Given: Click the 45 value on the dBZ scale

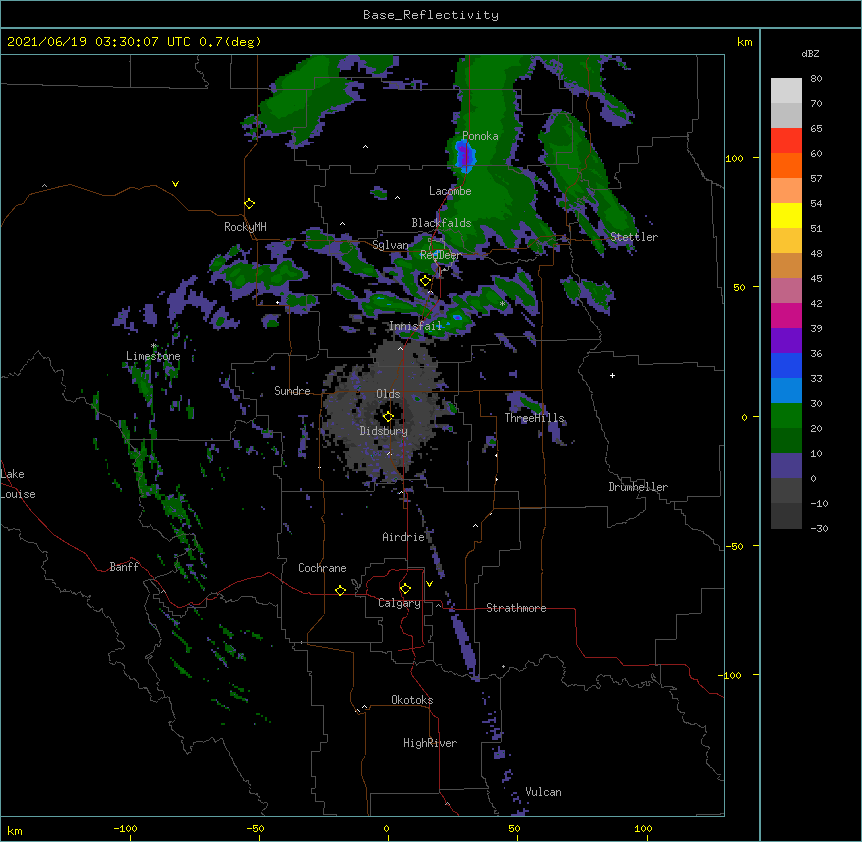Looking at the screenshot, I should coord(816,278).
